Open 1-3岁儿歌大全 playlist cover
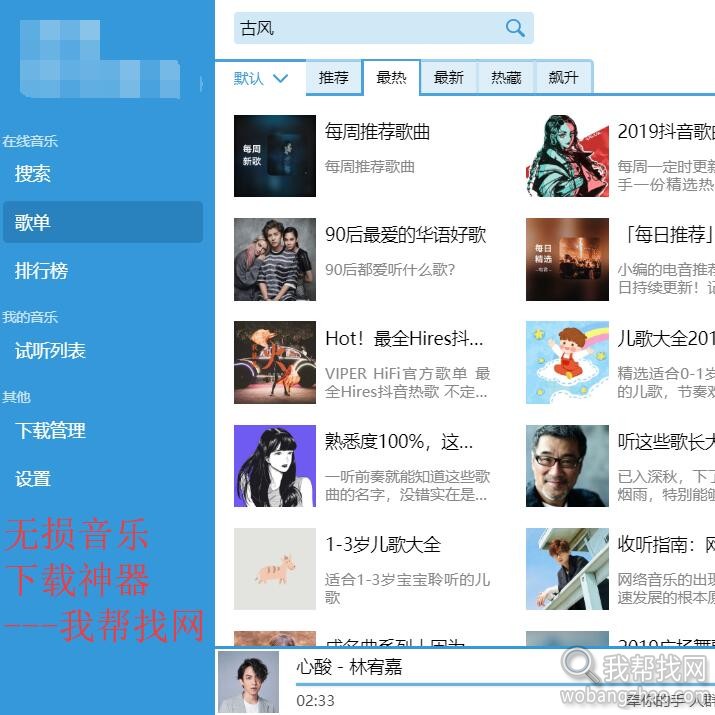The width and height of the screenshot is (715, 715). pyautogui.click(x=275, y=569)
